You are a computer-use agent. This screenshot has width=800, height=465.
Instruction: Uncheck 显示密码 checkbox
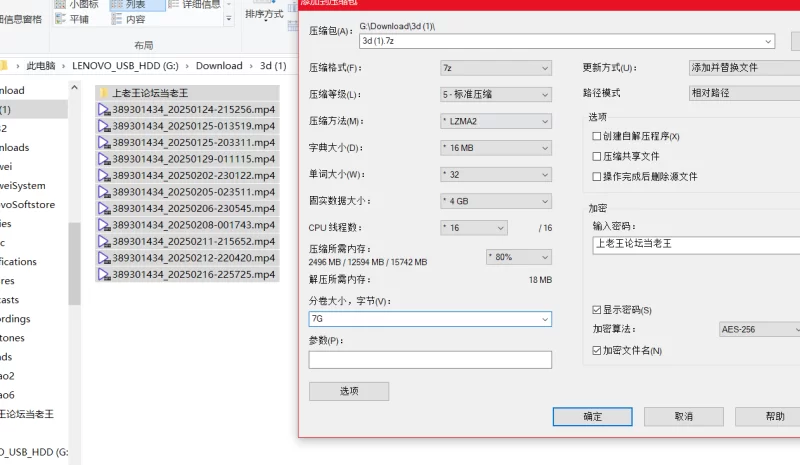coord(596,310)
